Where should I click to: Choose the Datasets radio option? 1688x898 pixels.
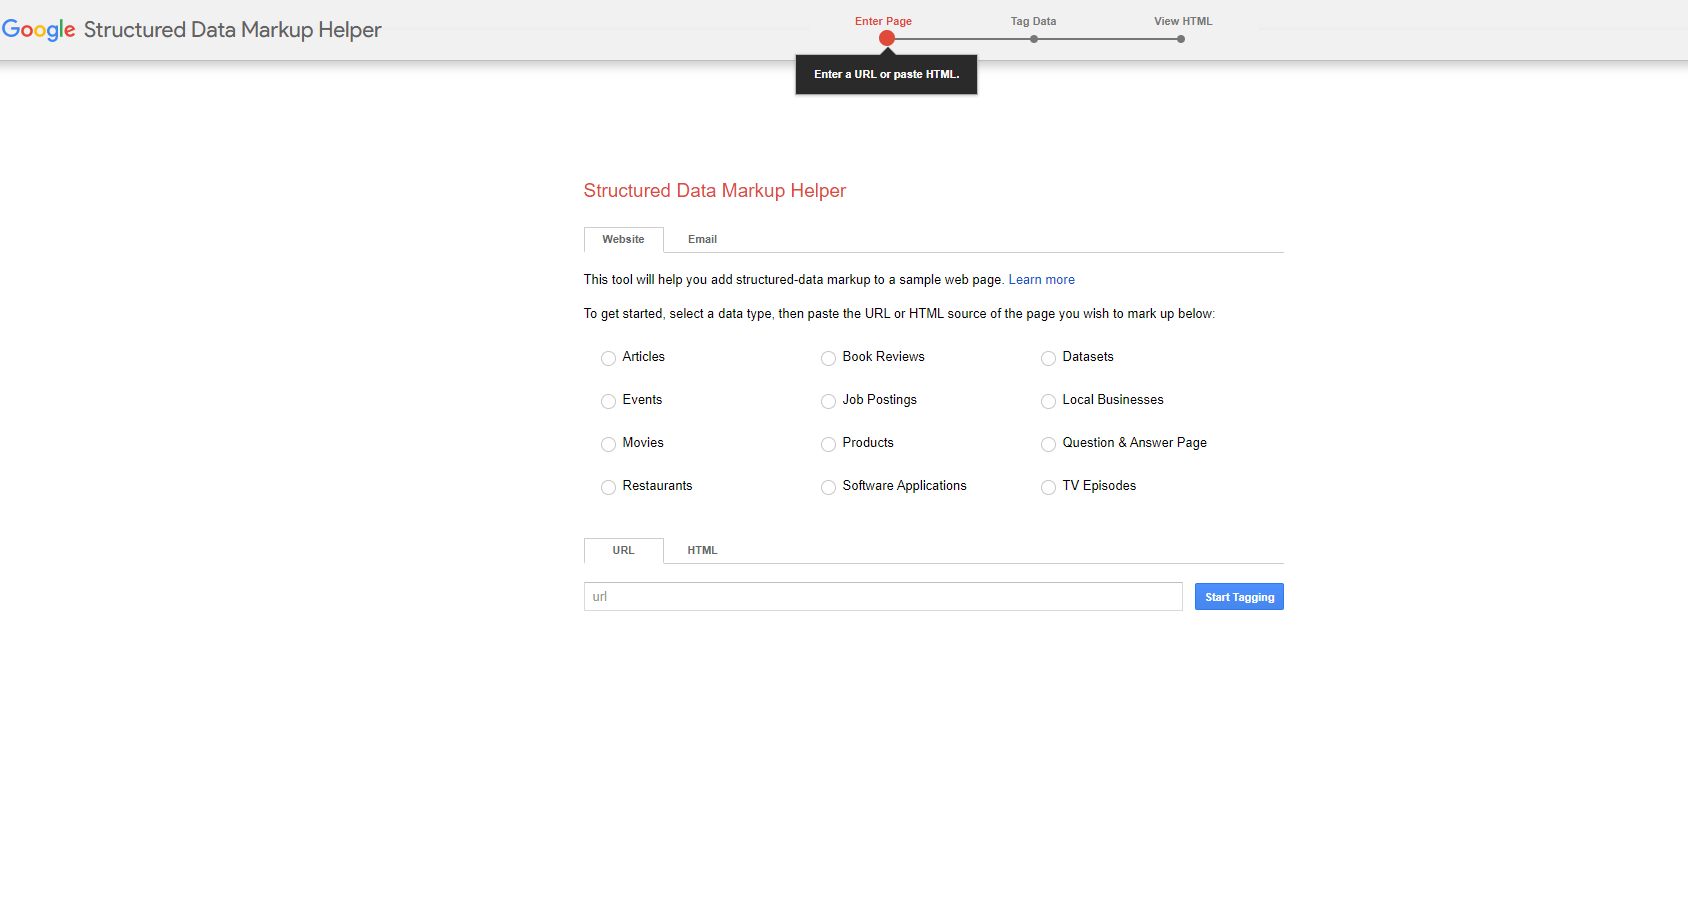click(x=1048, y=358)
